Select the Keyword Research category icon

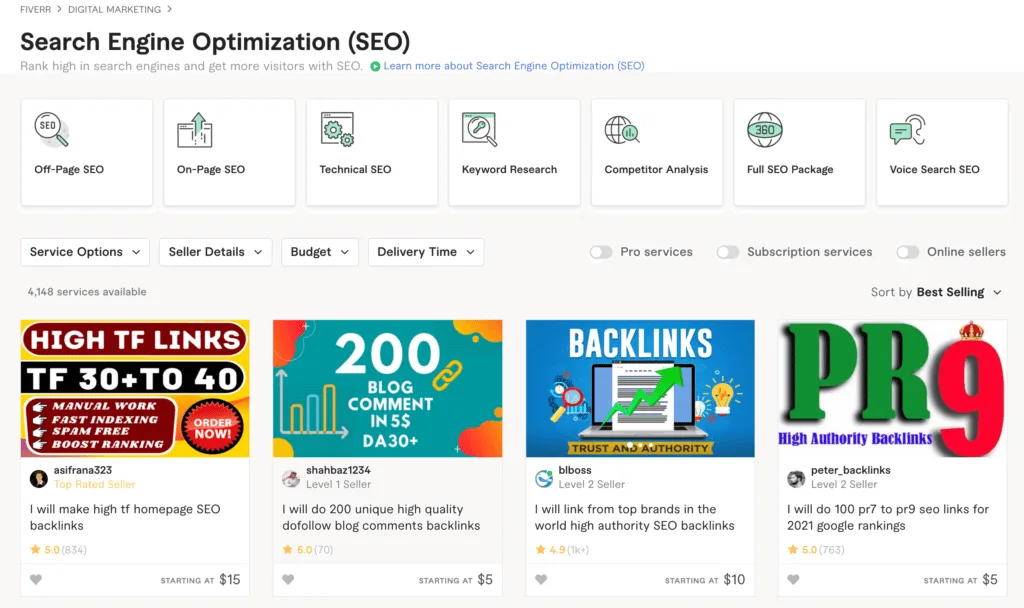pos(479,130)
